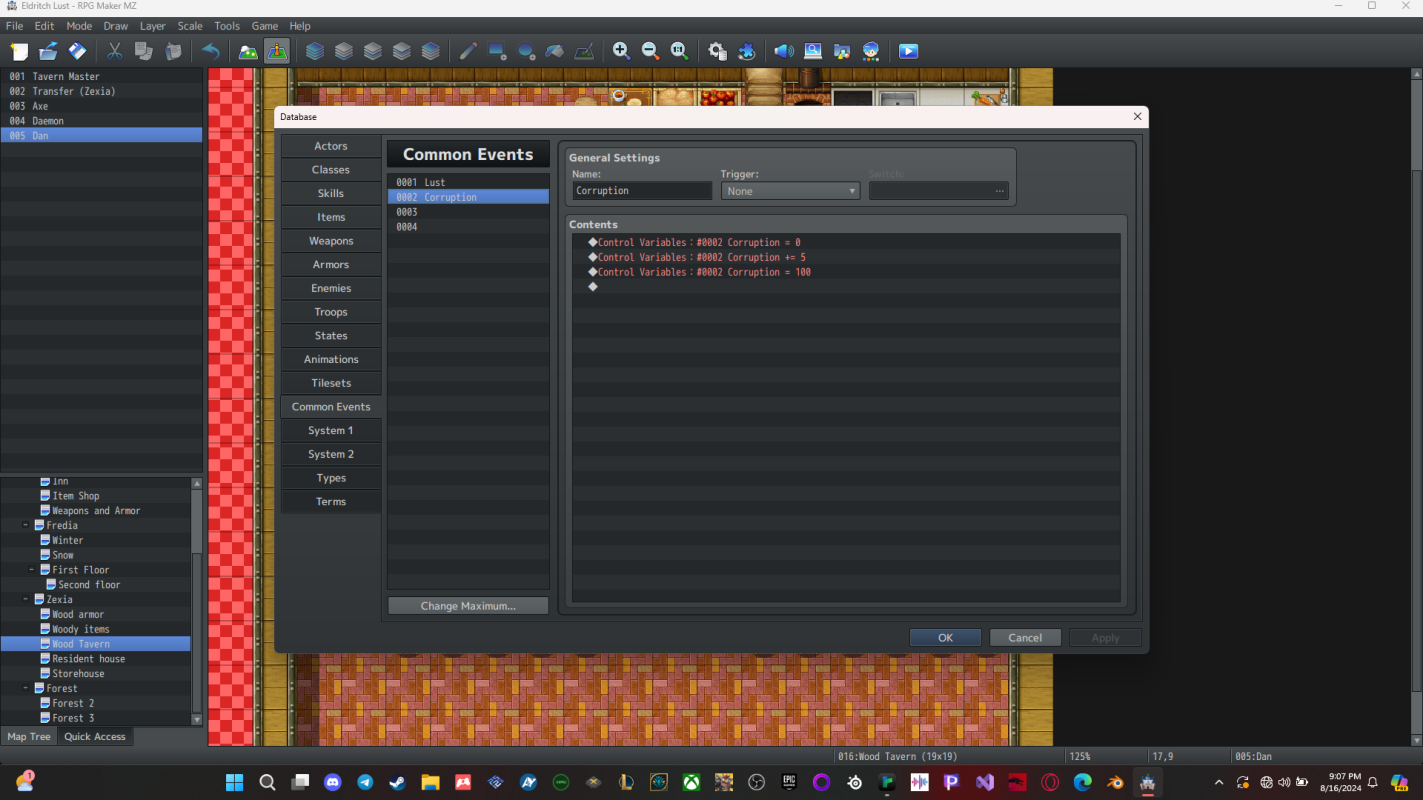The height and width of the screenshot is (800, 1423).
Task: Open the File menu
Action: click(x=14, y=26)
